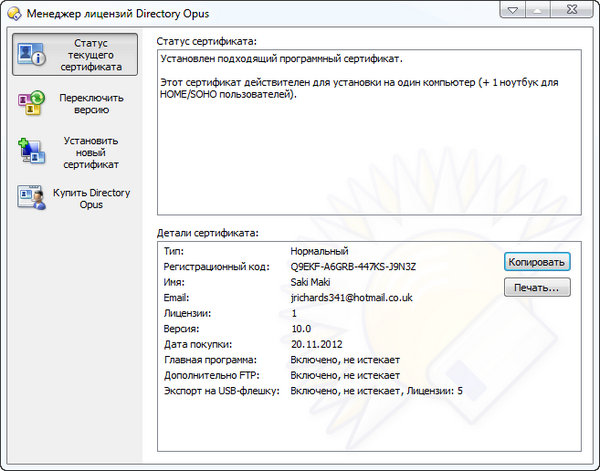This screenshot has height=471, width=600.
Task: Click the certificate type value Нормальный
Action: 320,251
